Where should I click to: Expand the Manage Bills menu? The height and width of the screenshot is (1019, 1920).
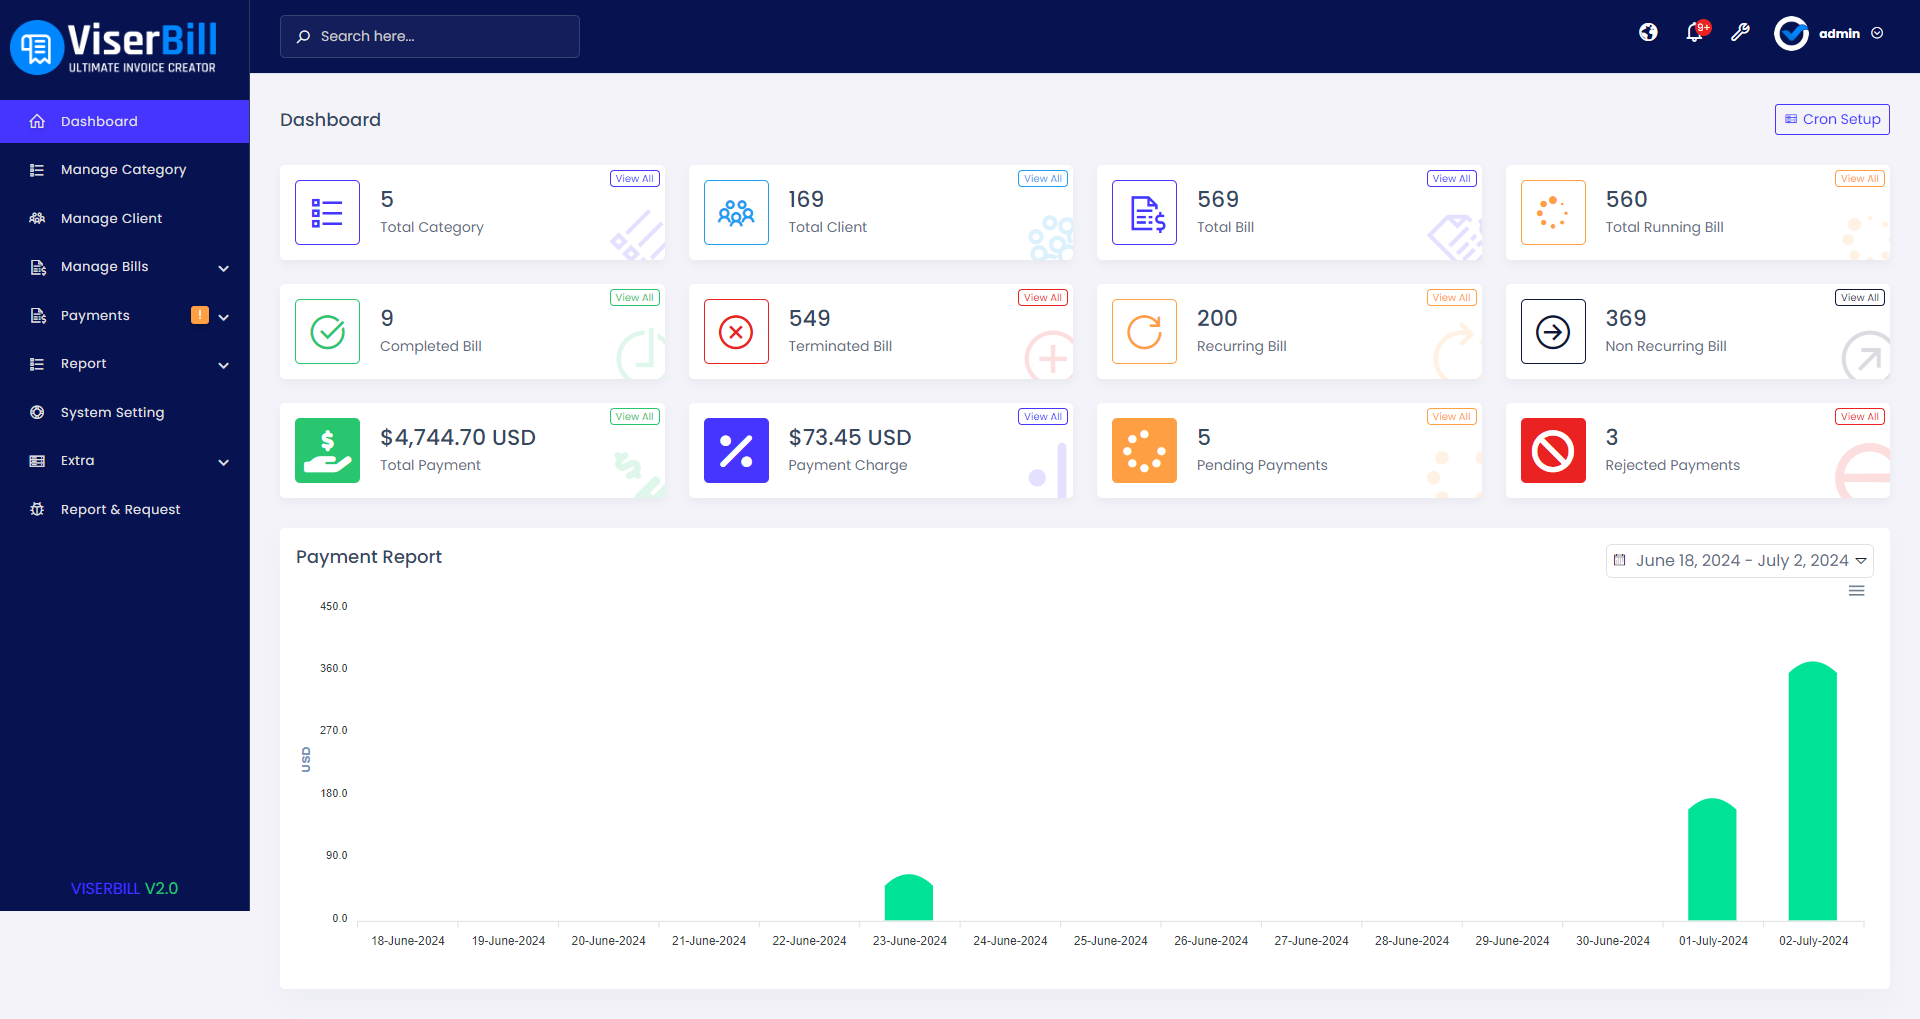[x=102, y=266]
